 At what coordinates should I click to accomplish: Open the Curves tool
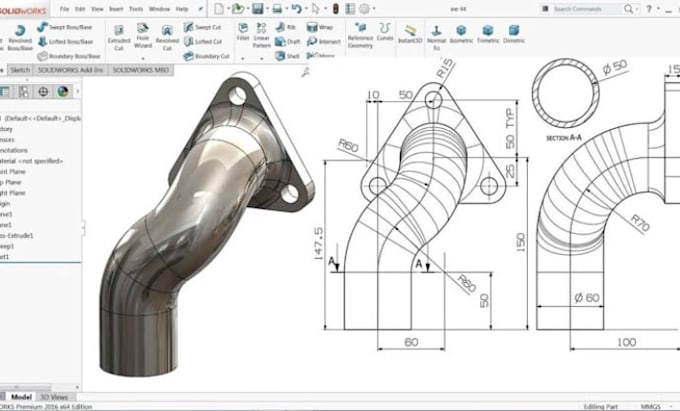[385, 32]
